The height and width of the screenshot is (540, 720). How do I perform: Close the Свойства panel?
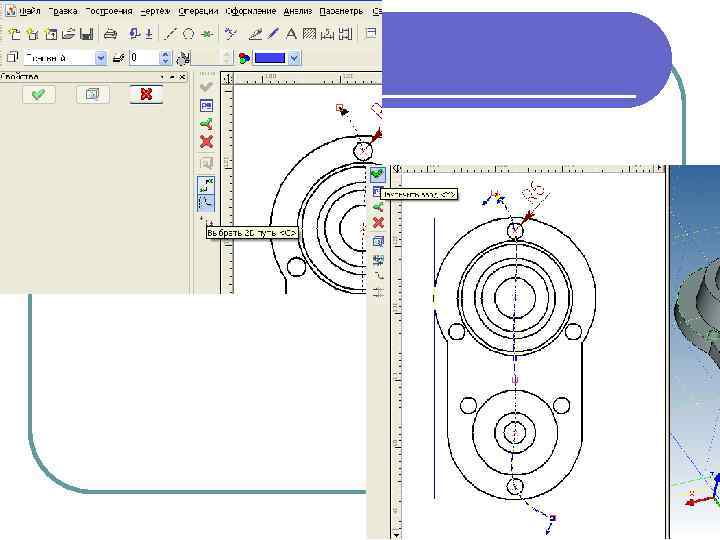click(x=183, y=77)
